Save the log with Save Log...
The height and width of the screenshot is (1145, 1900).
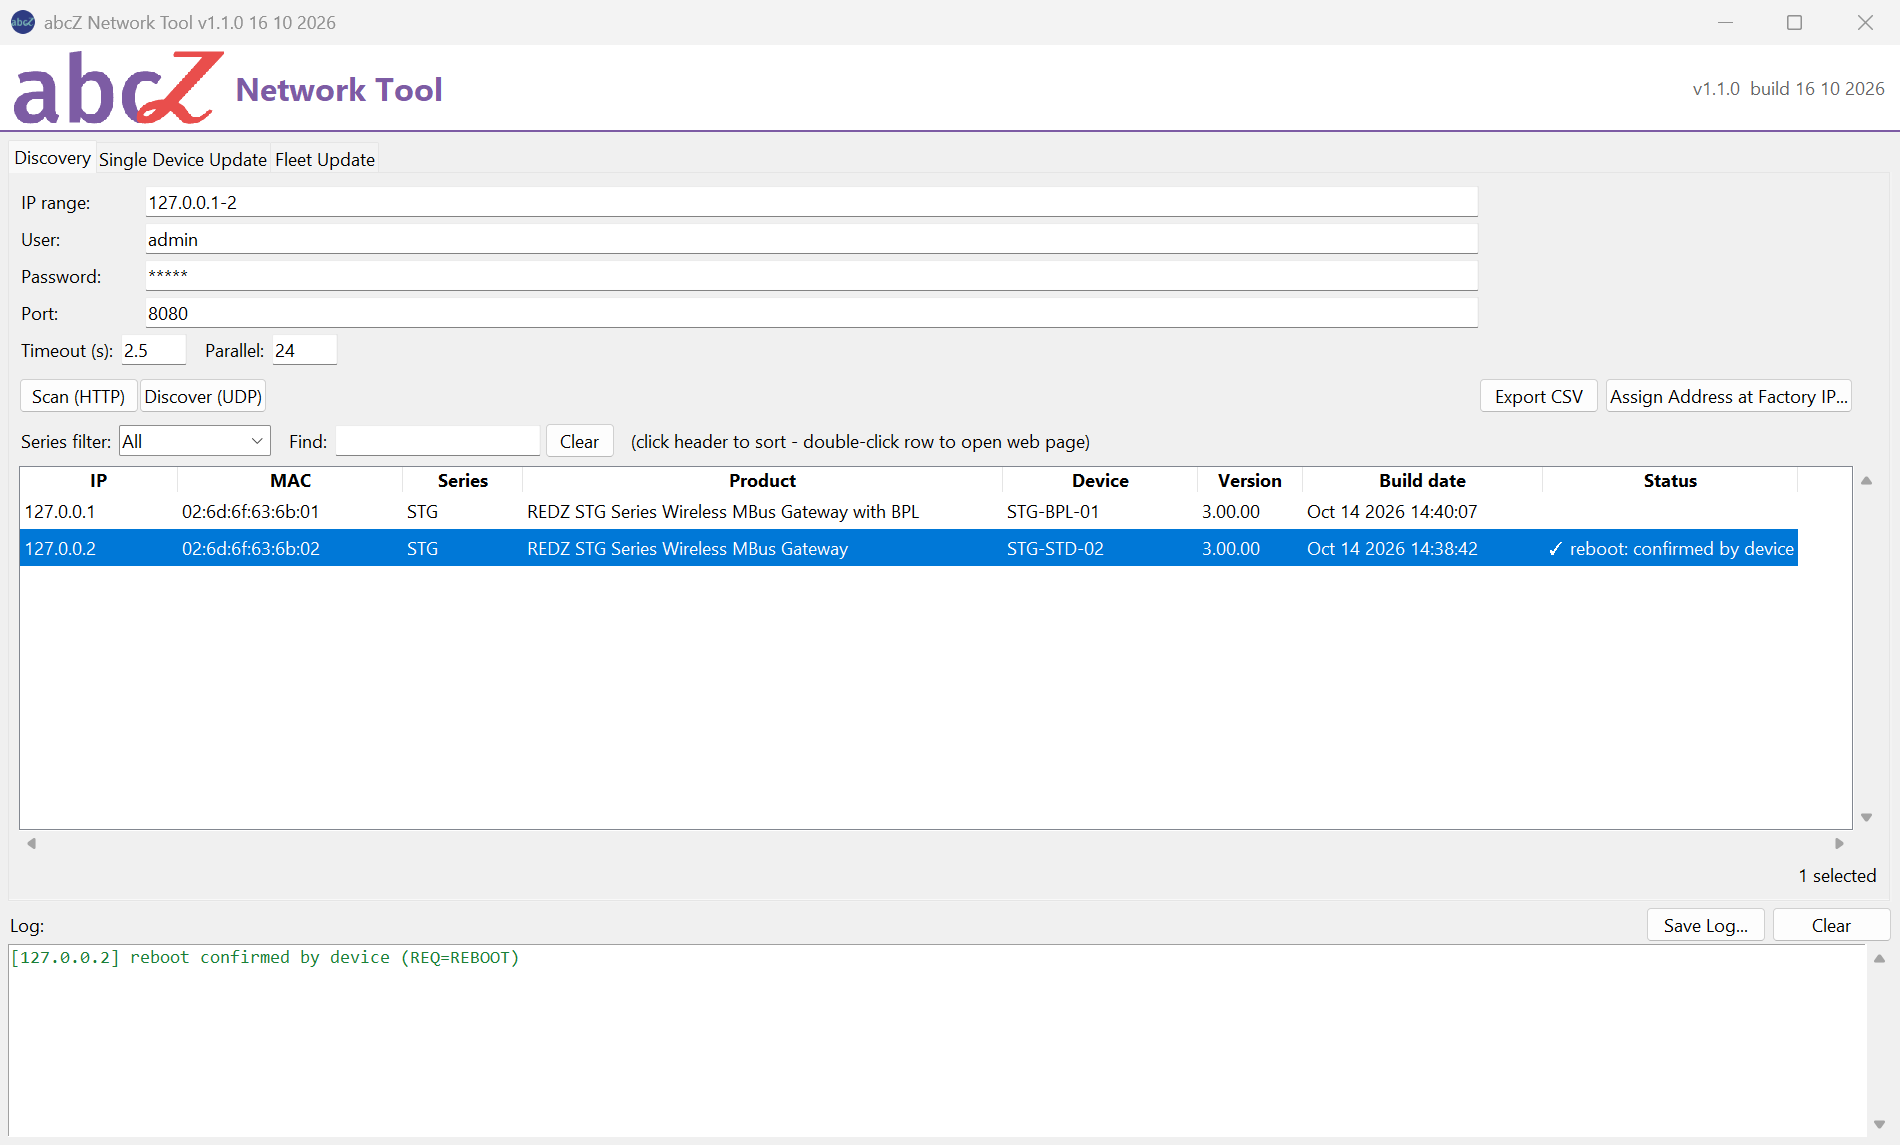click(1706, 925)
